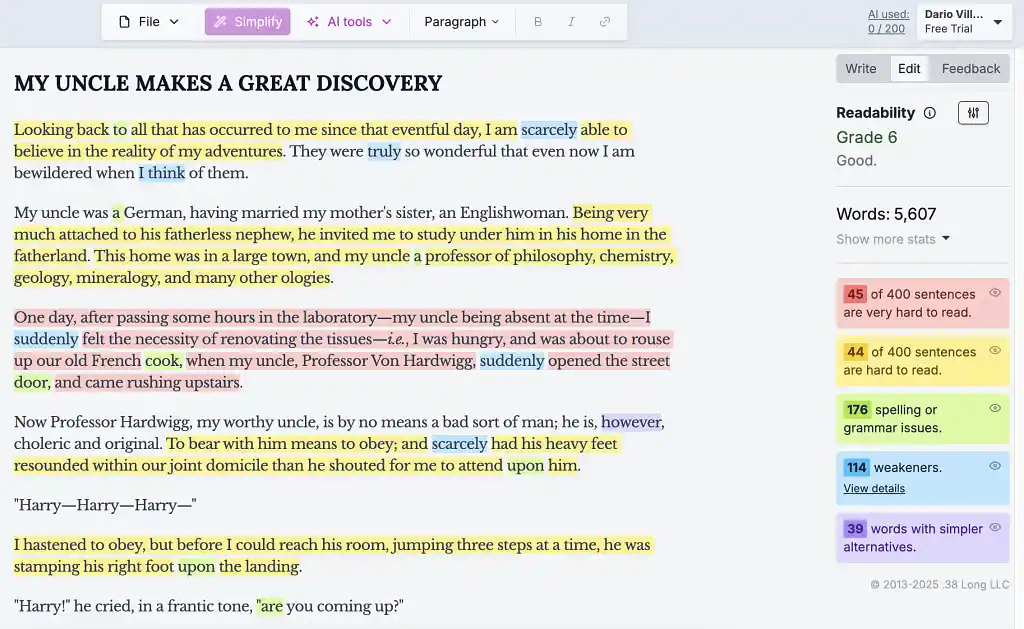Click View details under weakeners

[873, 488]
